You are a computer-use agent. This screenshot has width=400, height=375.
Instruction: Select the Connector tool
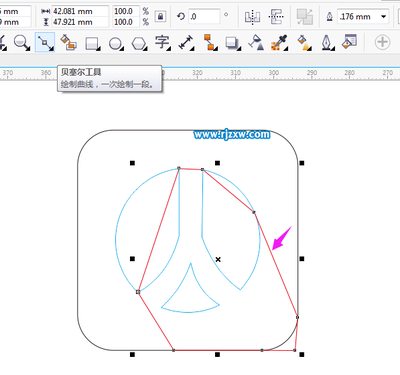pos(210,42)
